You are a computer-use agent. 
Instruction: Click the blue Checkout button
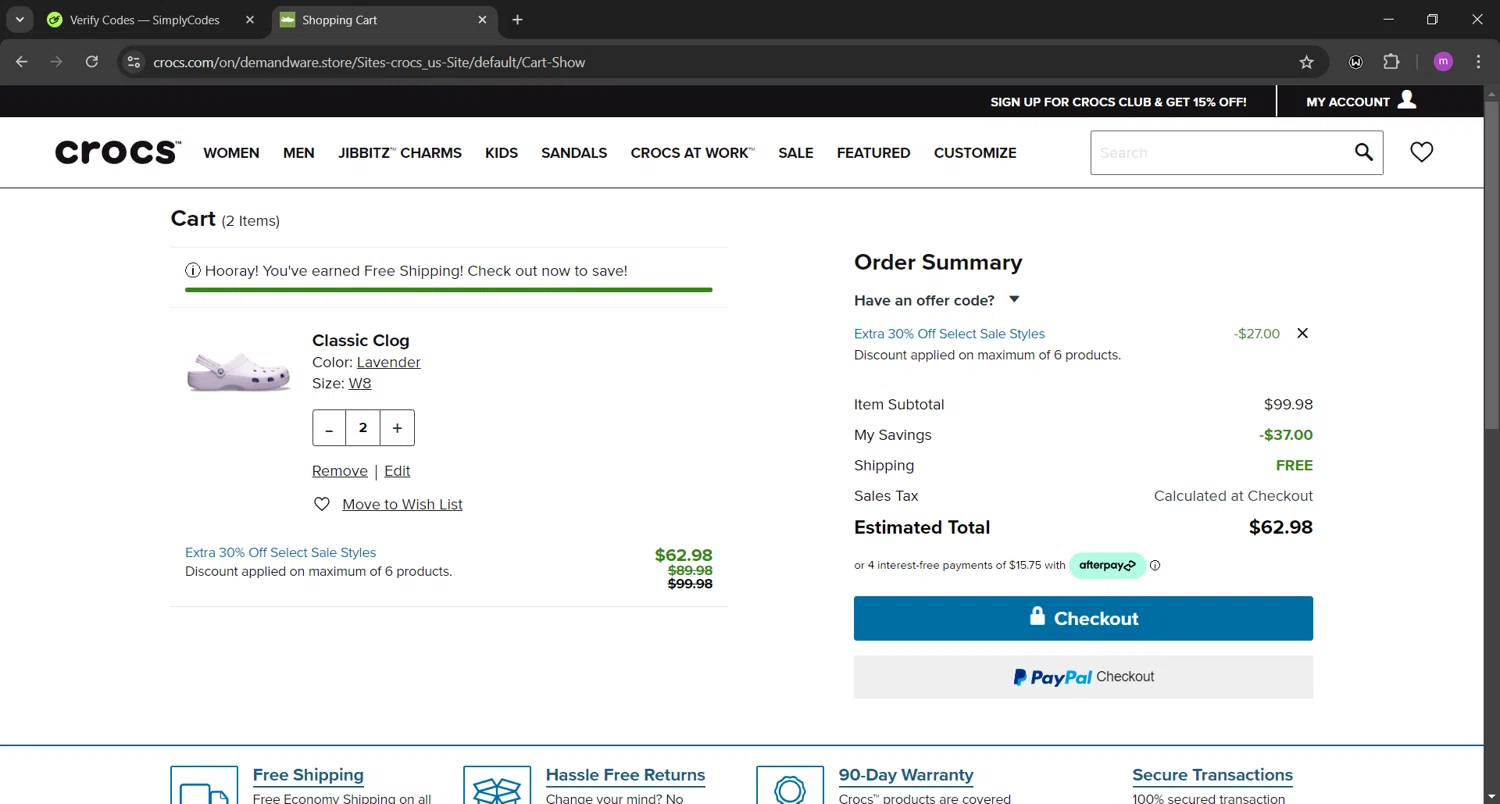[x=1083, y=619]
